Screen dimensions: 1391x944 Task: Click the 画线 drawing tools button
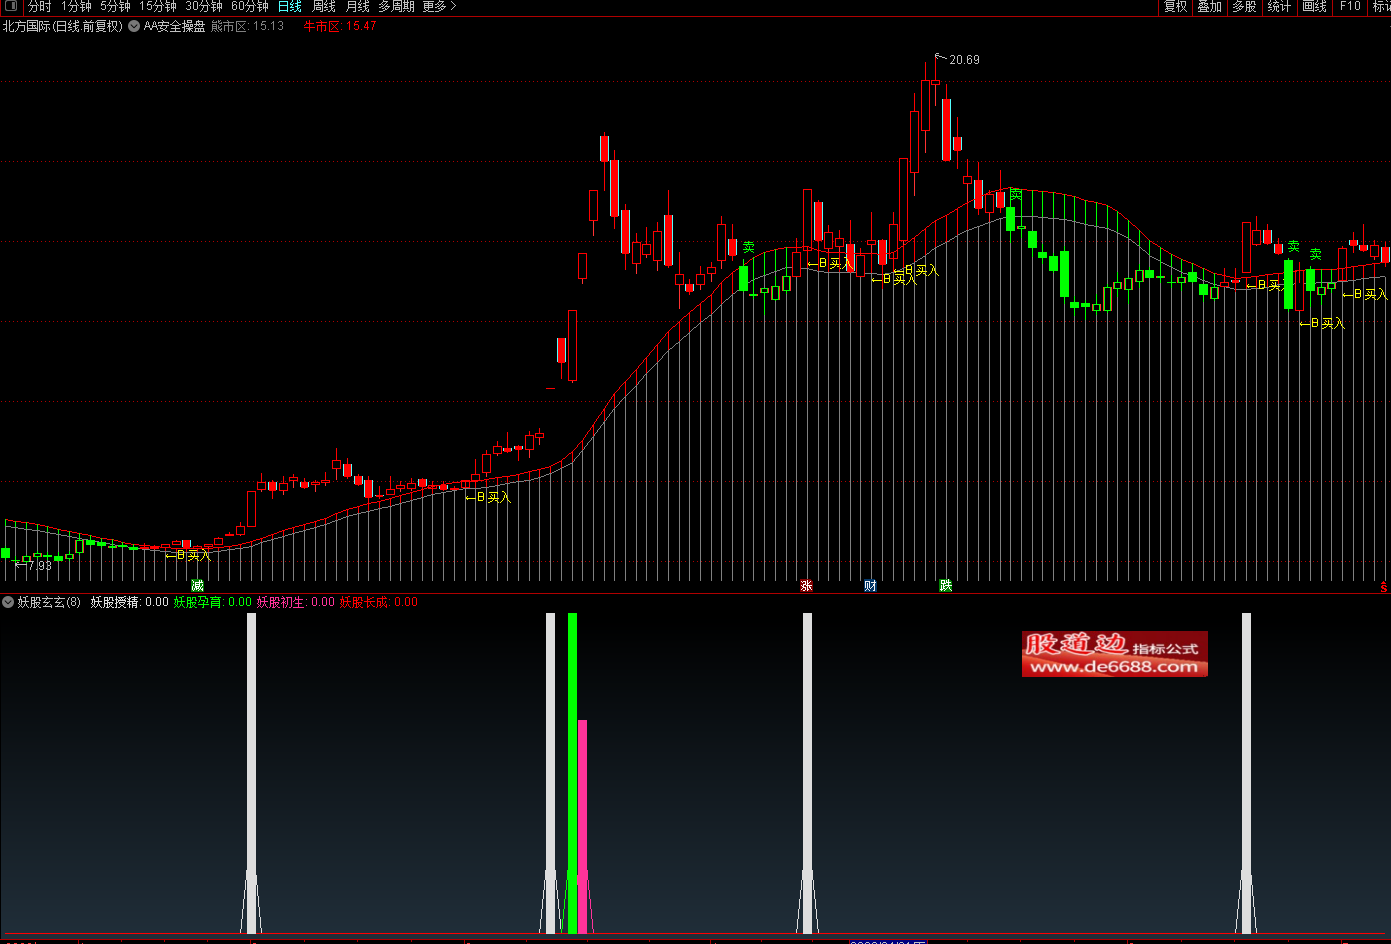[1314, 7]
